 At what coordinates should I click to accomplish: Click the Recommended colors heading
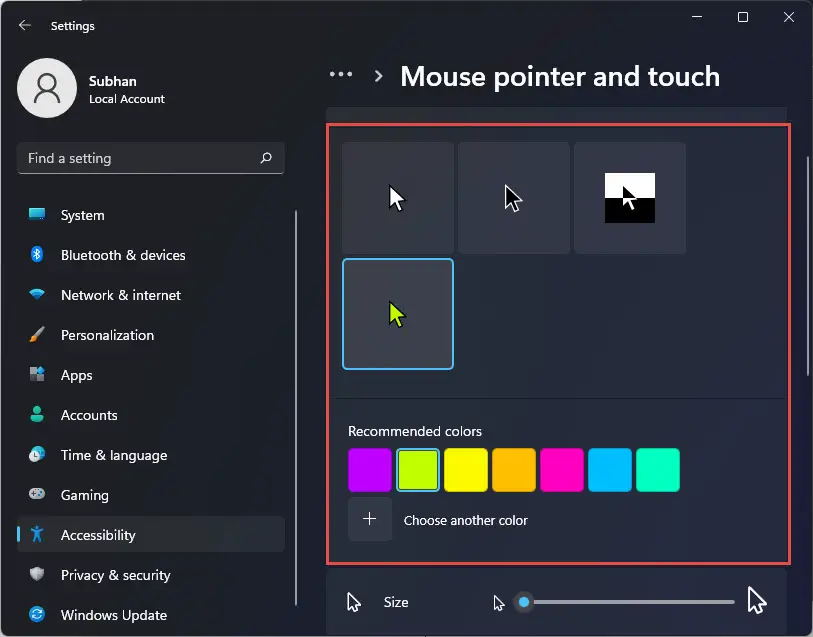pos(415,431)
